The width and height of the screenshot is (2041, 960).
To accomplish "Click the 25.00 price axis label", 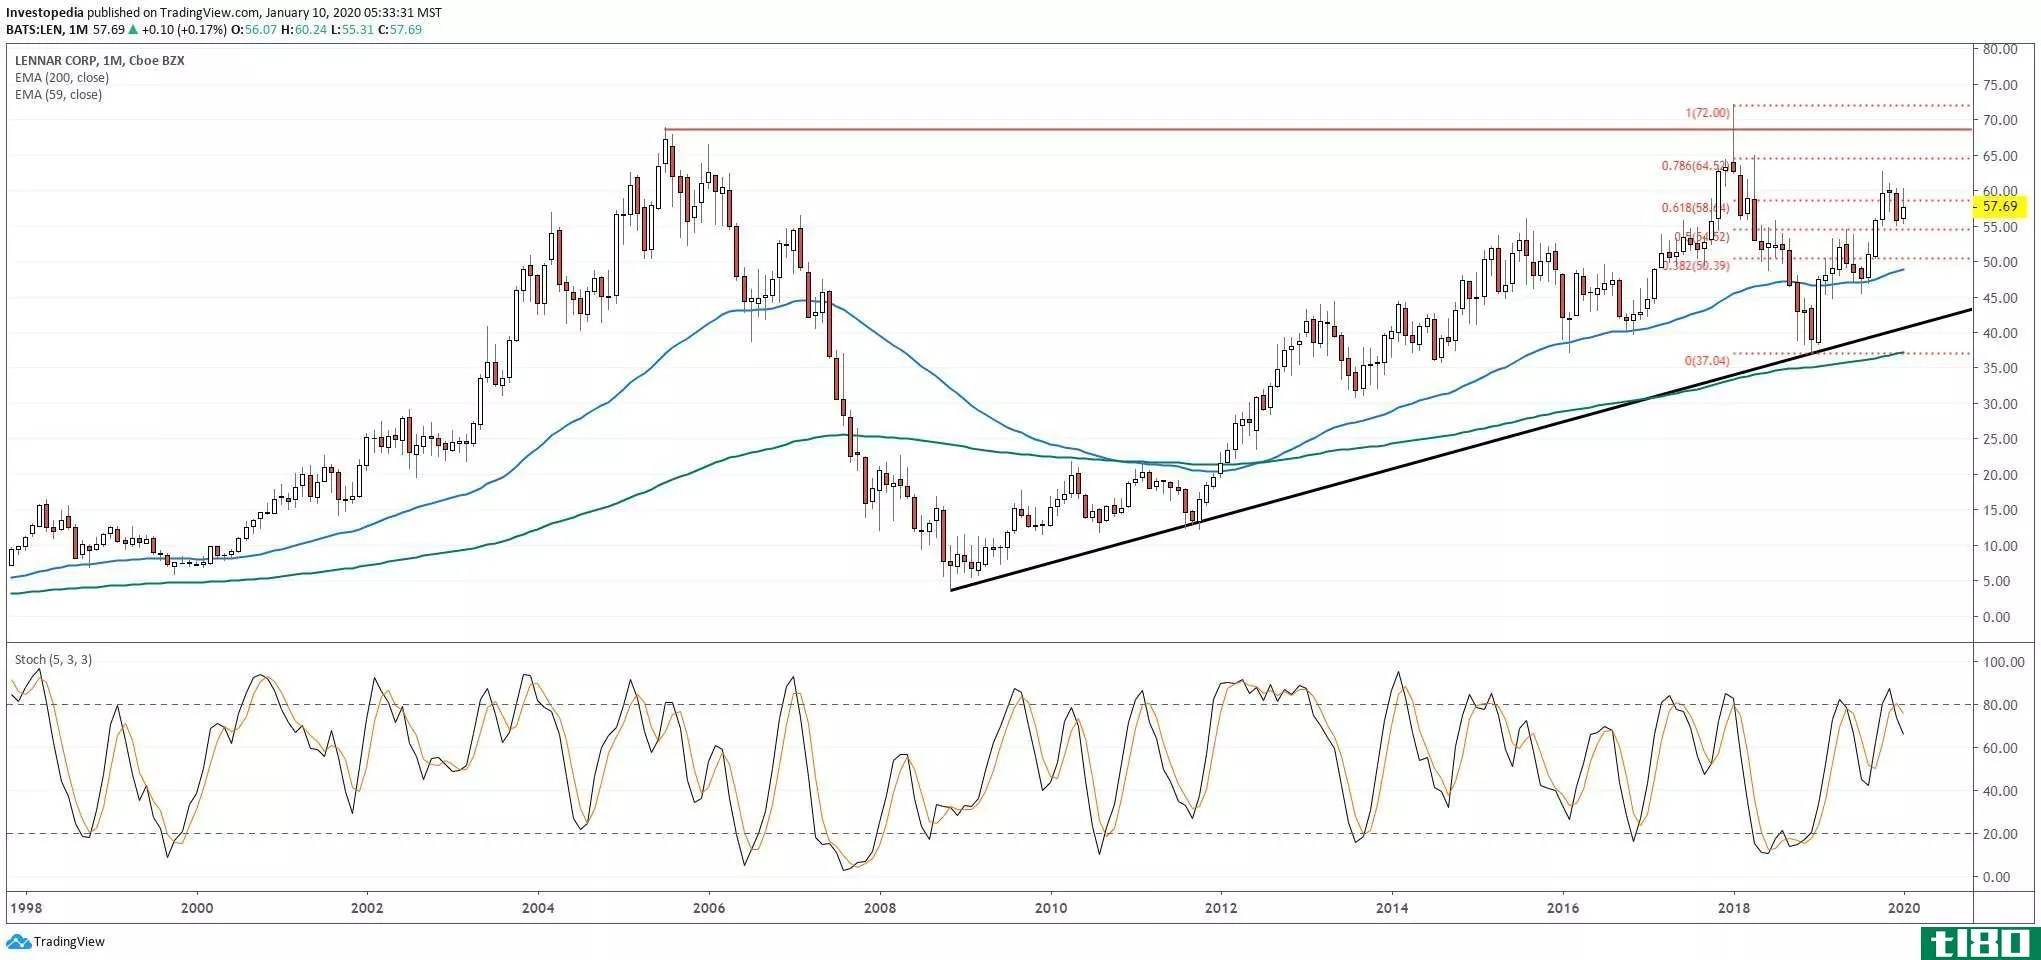I will point(1999,439).
